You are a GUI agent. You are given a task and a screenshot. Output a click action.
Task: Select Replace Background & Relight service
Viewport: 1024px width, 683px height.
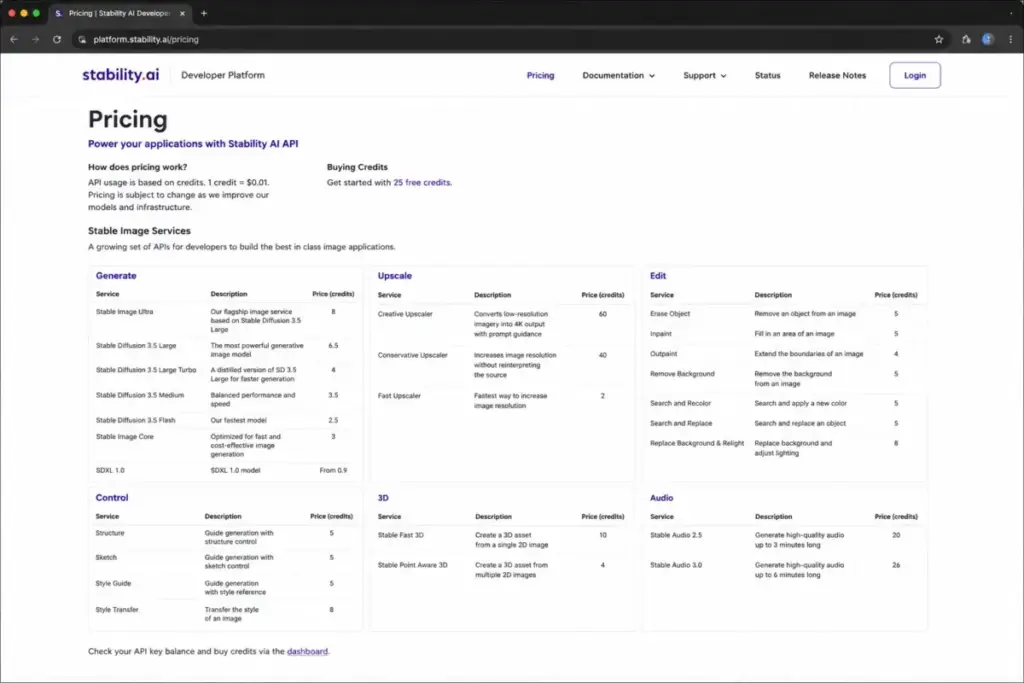(697, 443)
